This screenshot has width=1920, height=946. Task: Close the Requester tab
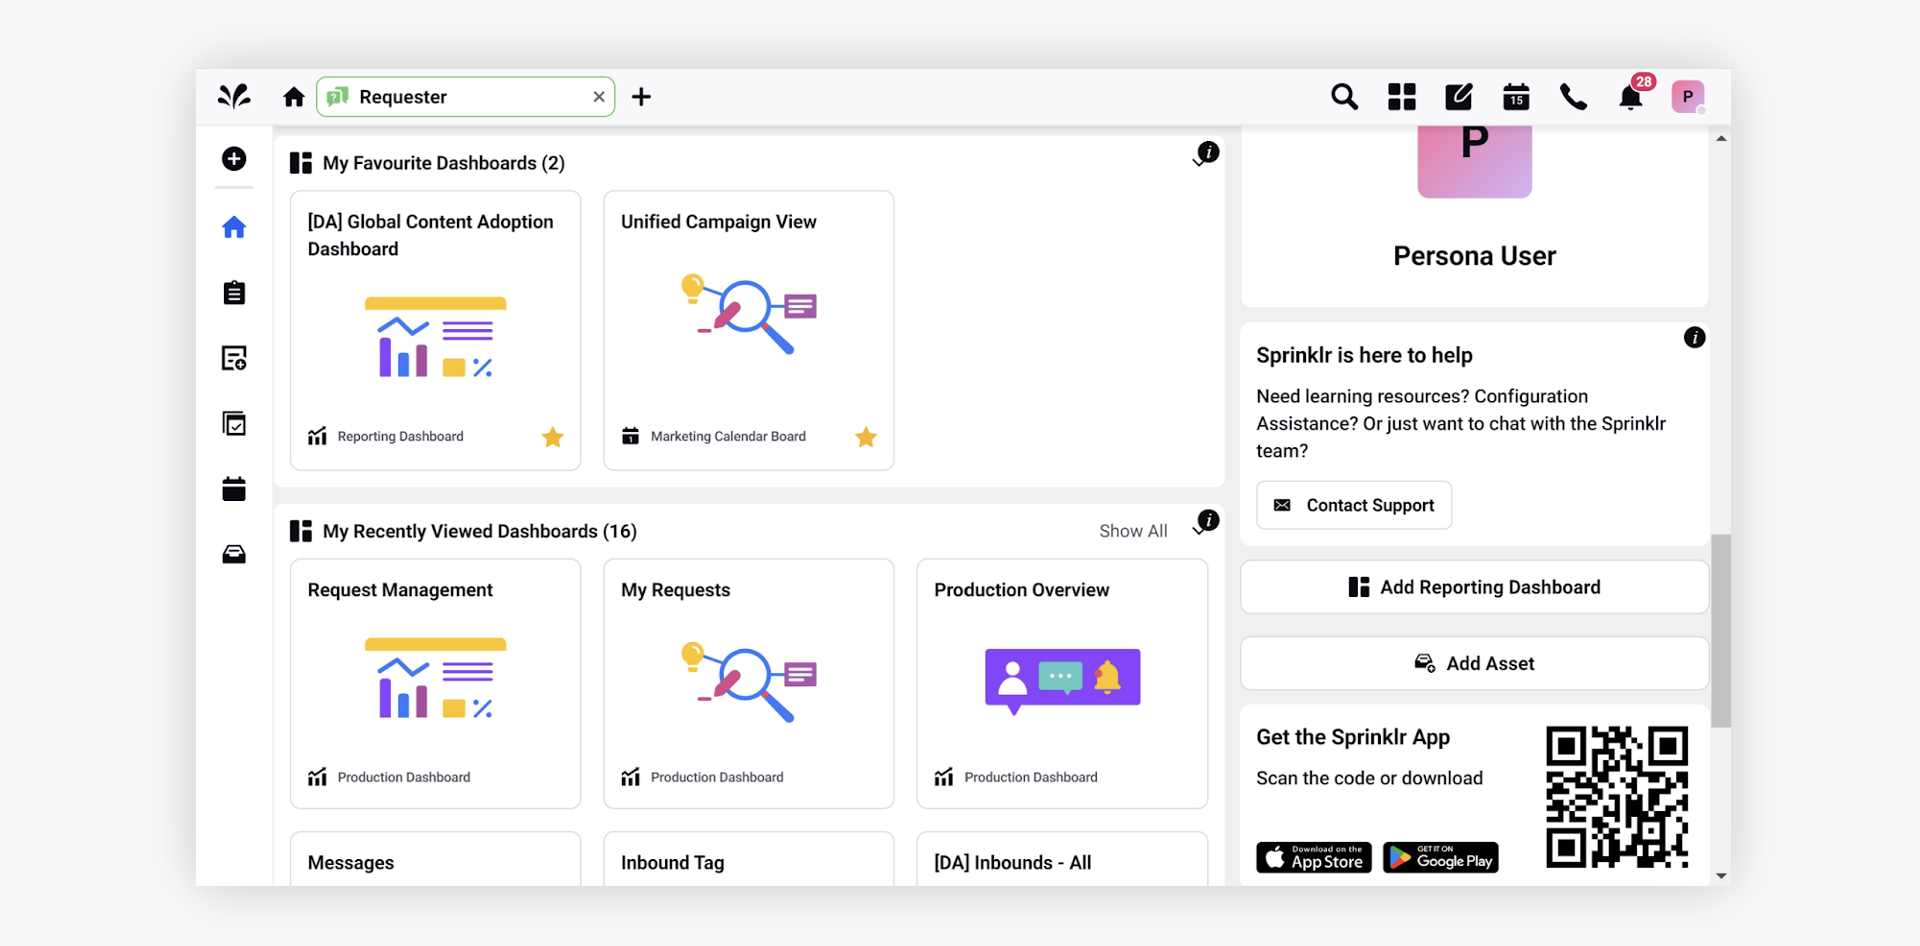click(x=598, y=97)
